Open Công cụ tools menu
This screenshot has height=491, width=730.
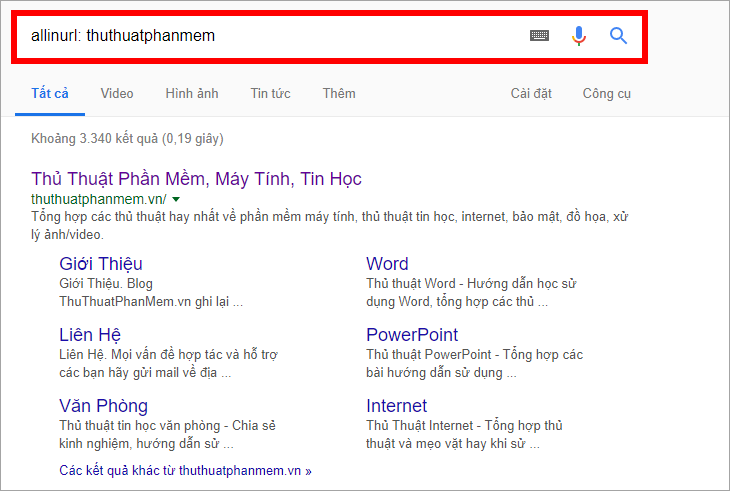pyautogui.click(x=607, y=94)
